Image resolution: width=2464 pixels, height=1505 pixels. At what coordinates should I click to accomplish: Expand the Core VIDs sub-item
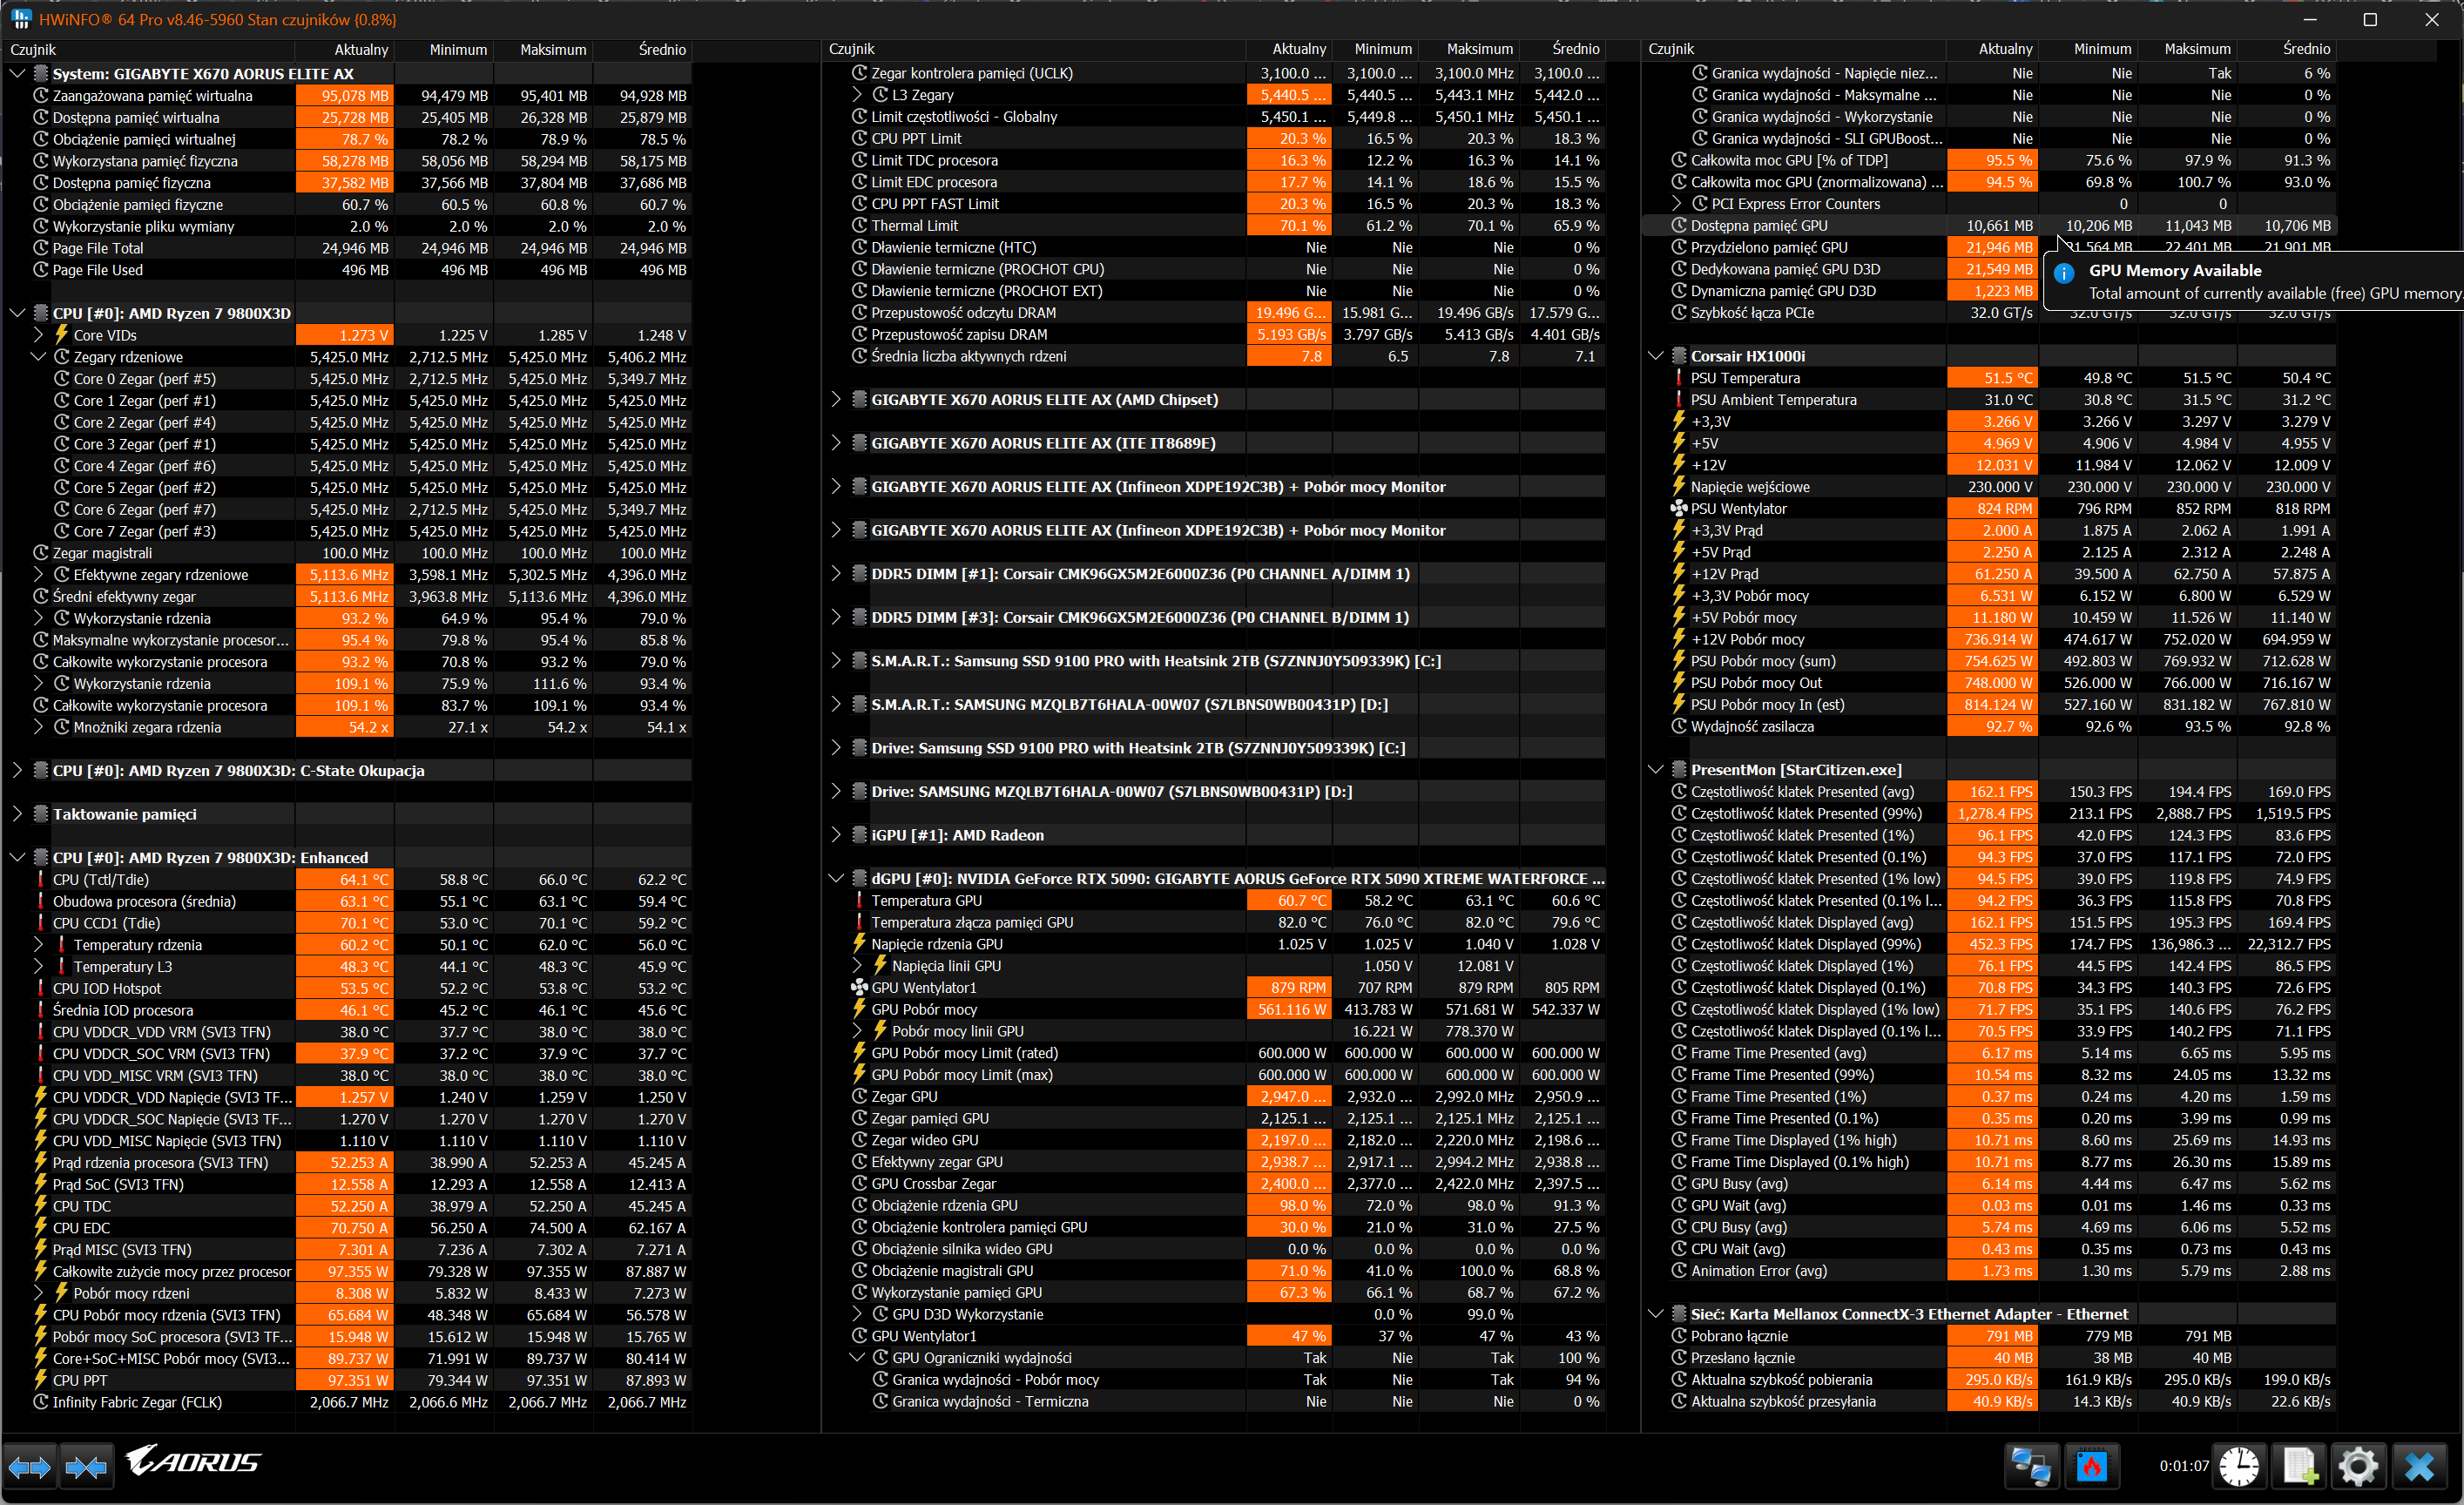(x=38, y=335)
